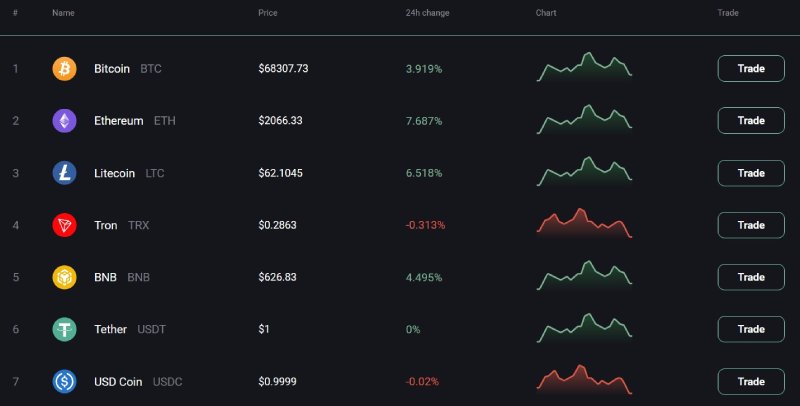The width and height of the screenshot is (800, 406).
Task: Click the green Tether coin icon
Action: tap(64, 329)
